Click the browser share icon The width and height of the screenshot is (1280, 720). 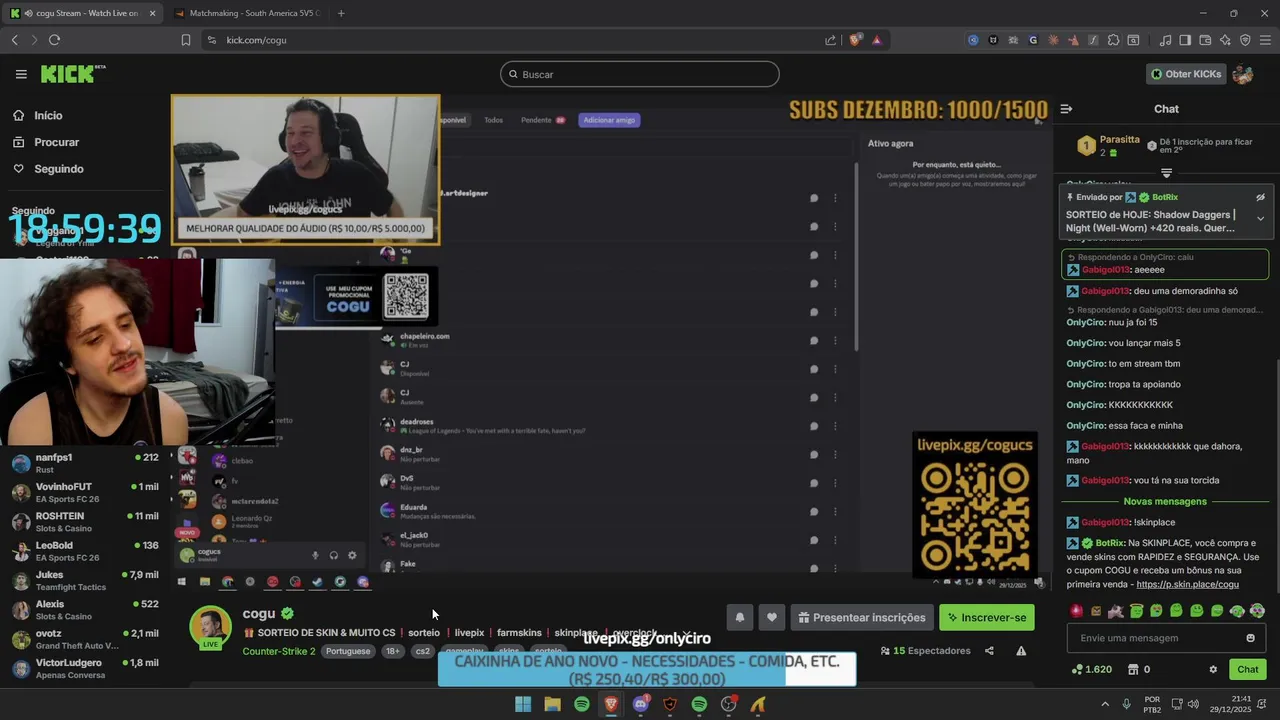pyautogui.click(x=830, y=40)
